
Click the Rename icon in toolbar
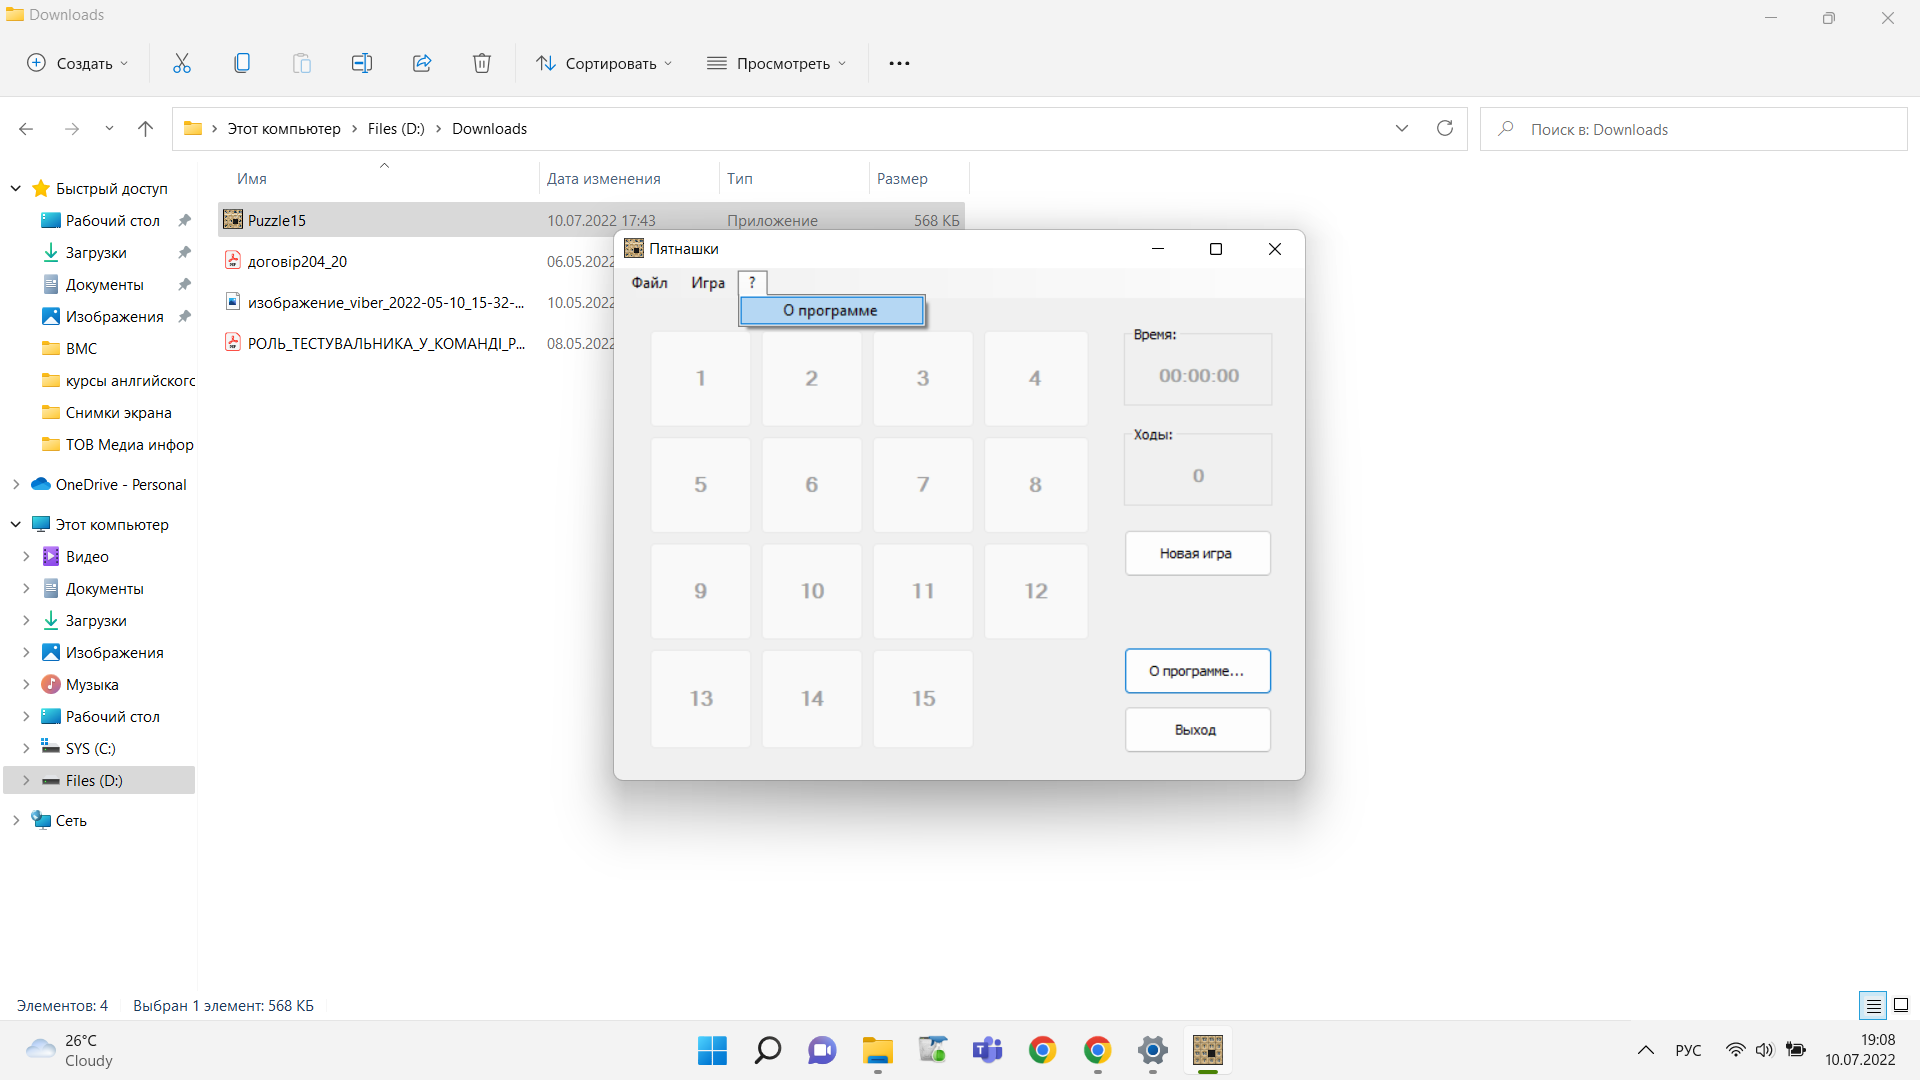coord(361,63)
